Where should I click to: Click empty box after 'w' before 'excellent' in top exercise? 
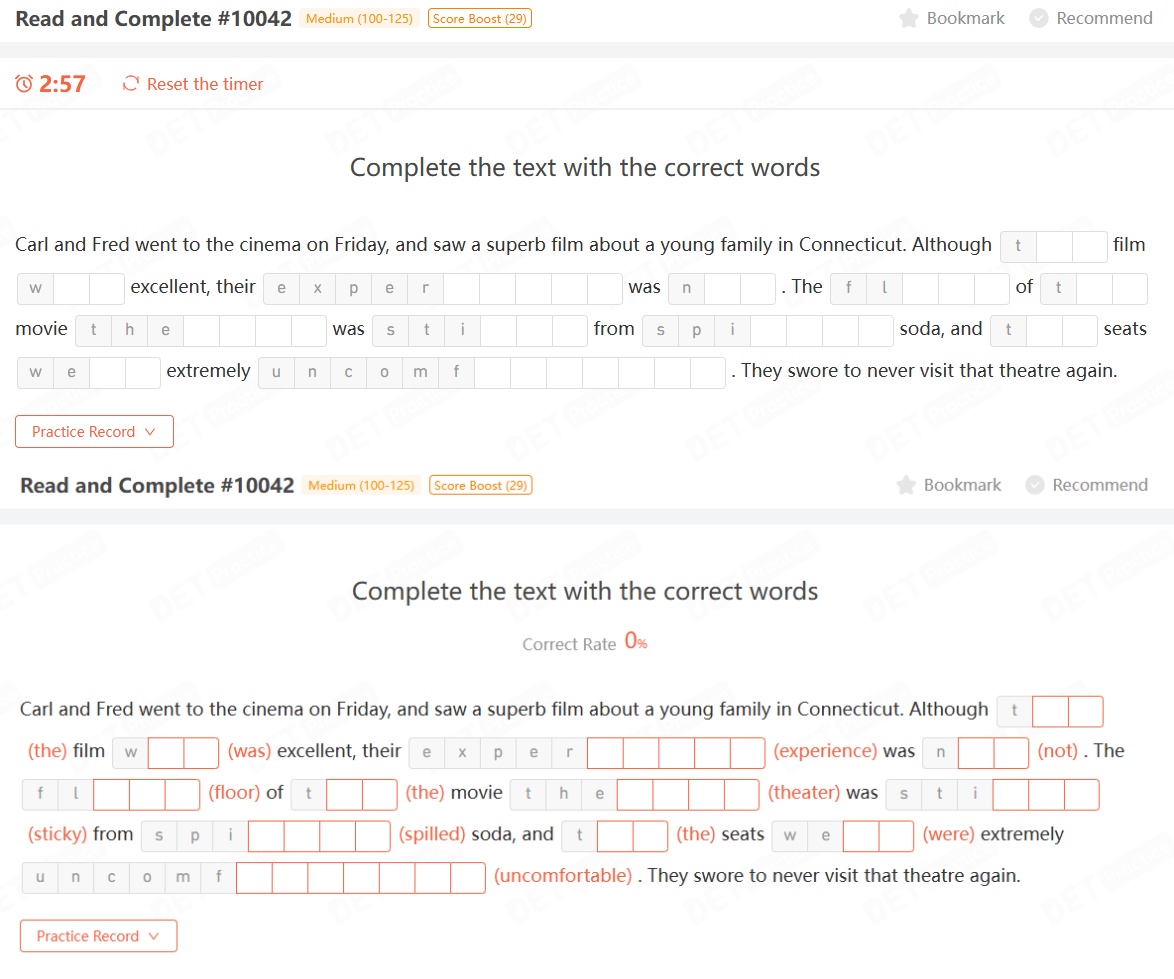(72, 289)
